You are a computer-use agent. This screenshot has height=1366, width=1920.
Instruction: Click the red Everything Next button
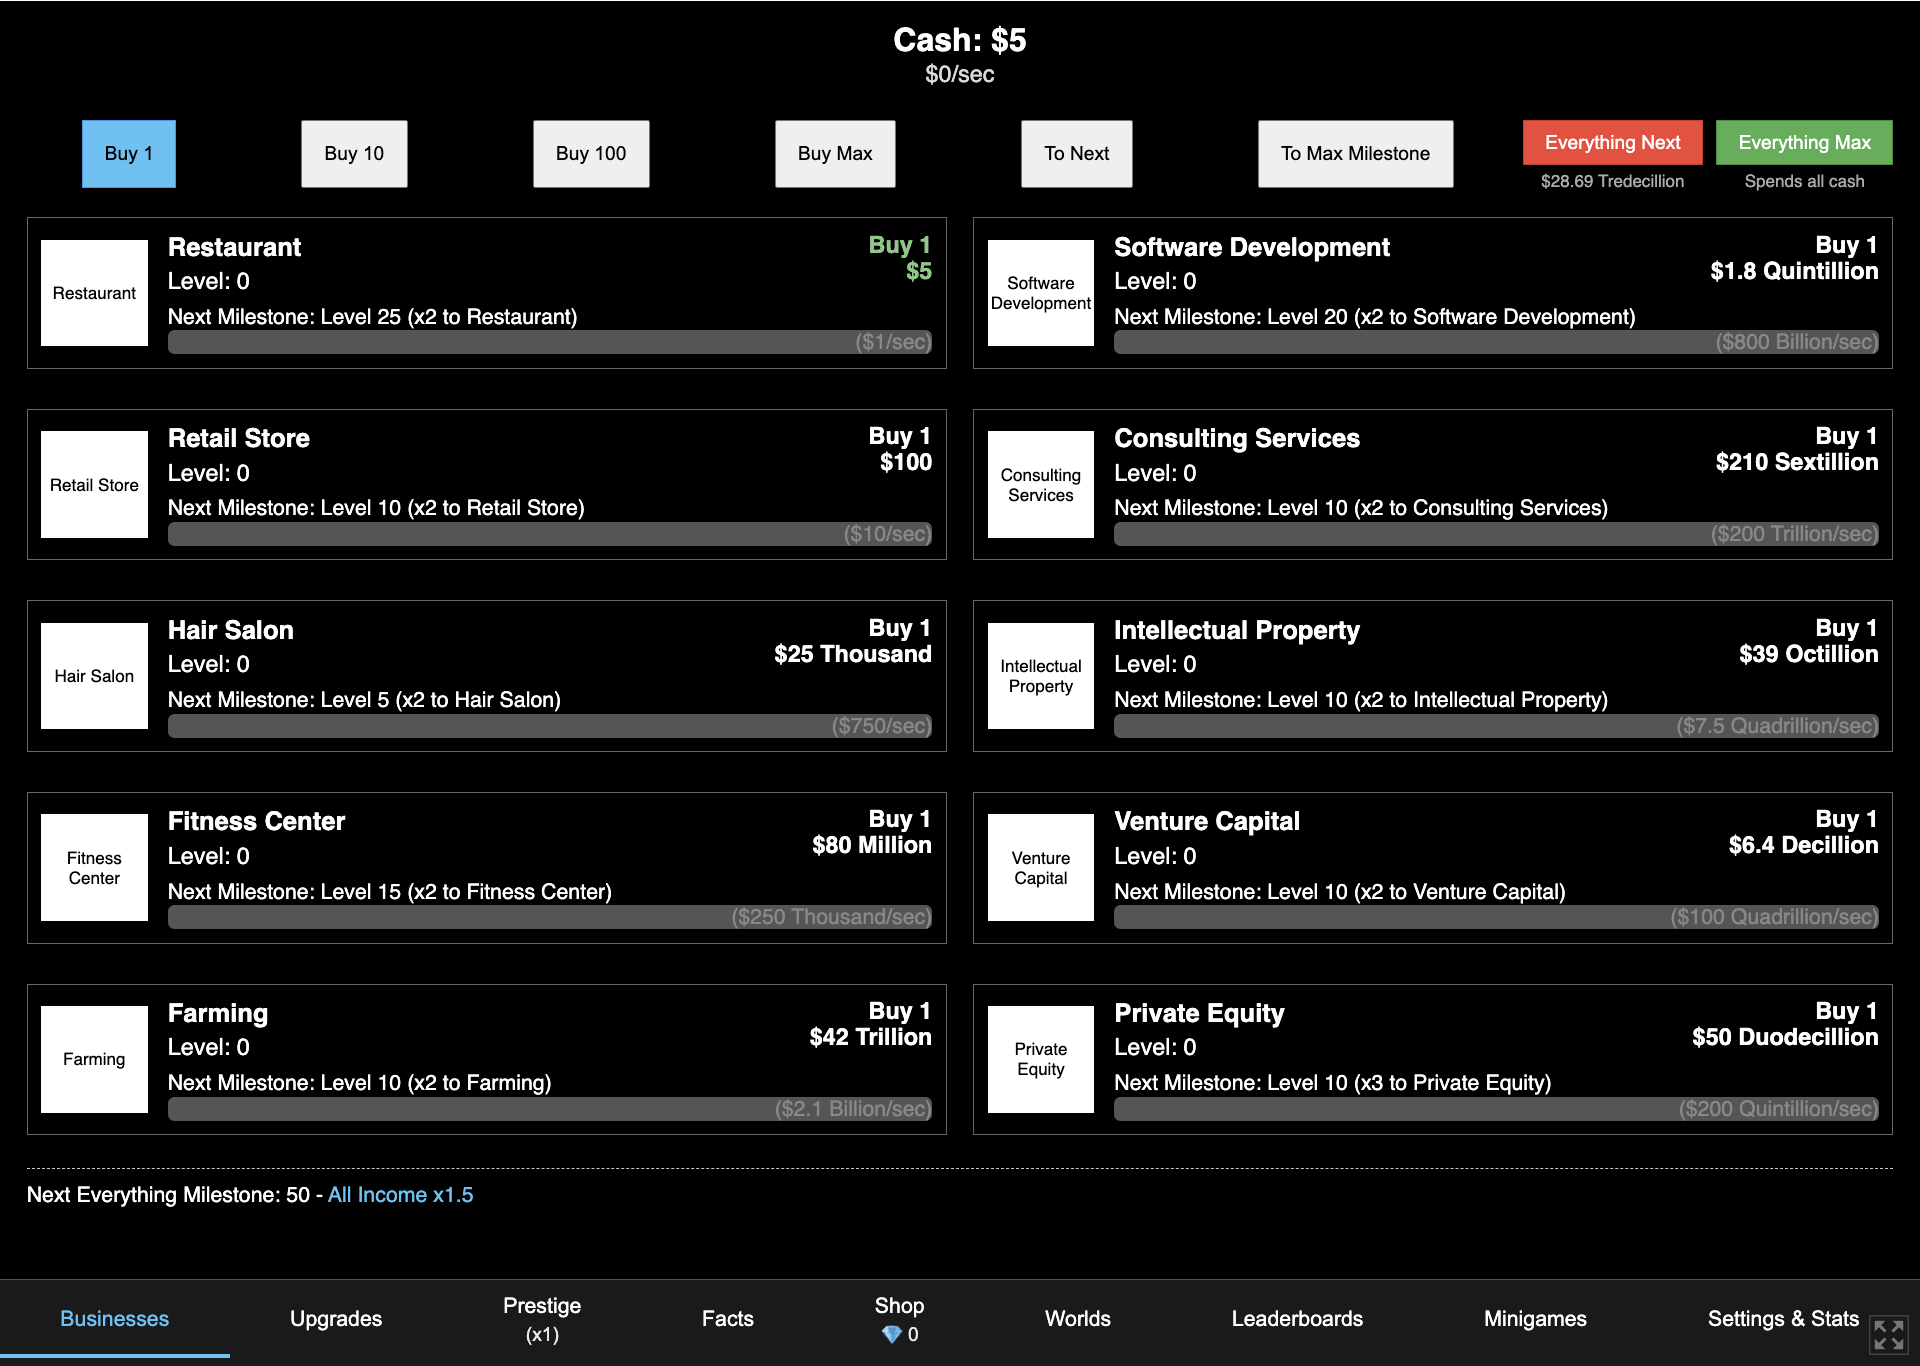[x=1612, y=143]
